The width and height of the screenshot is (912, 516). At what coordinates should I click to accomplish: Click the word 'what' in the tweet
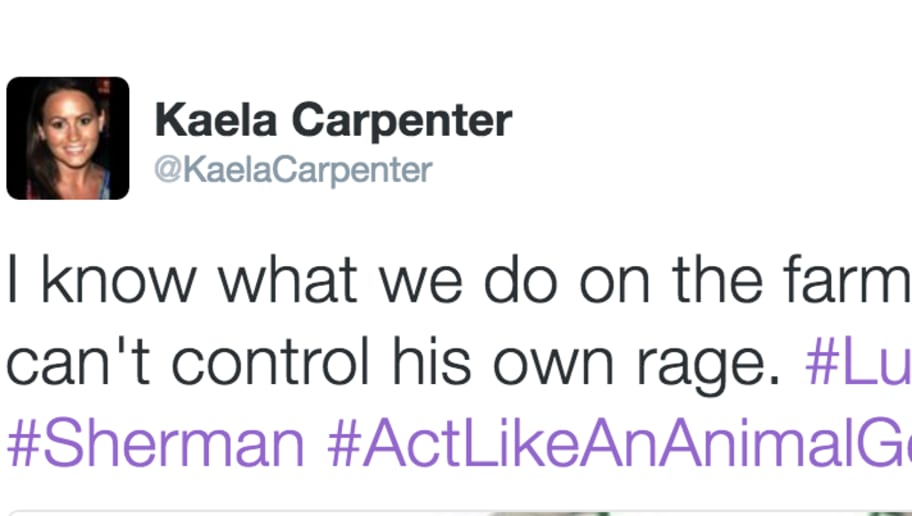(x=287, y=279)
